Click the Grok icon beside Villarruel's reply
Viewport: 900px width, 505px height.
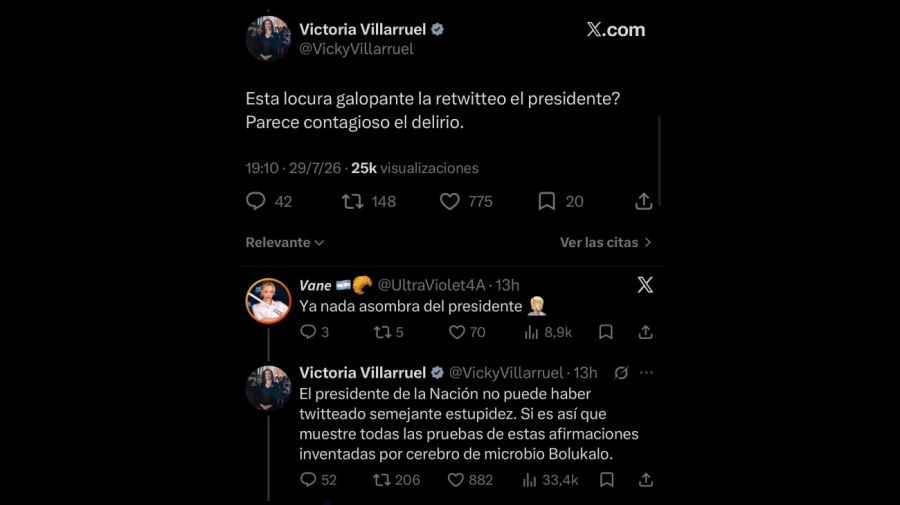pos(621,373)
